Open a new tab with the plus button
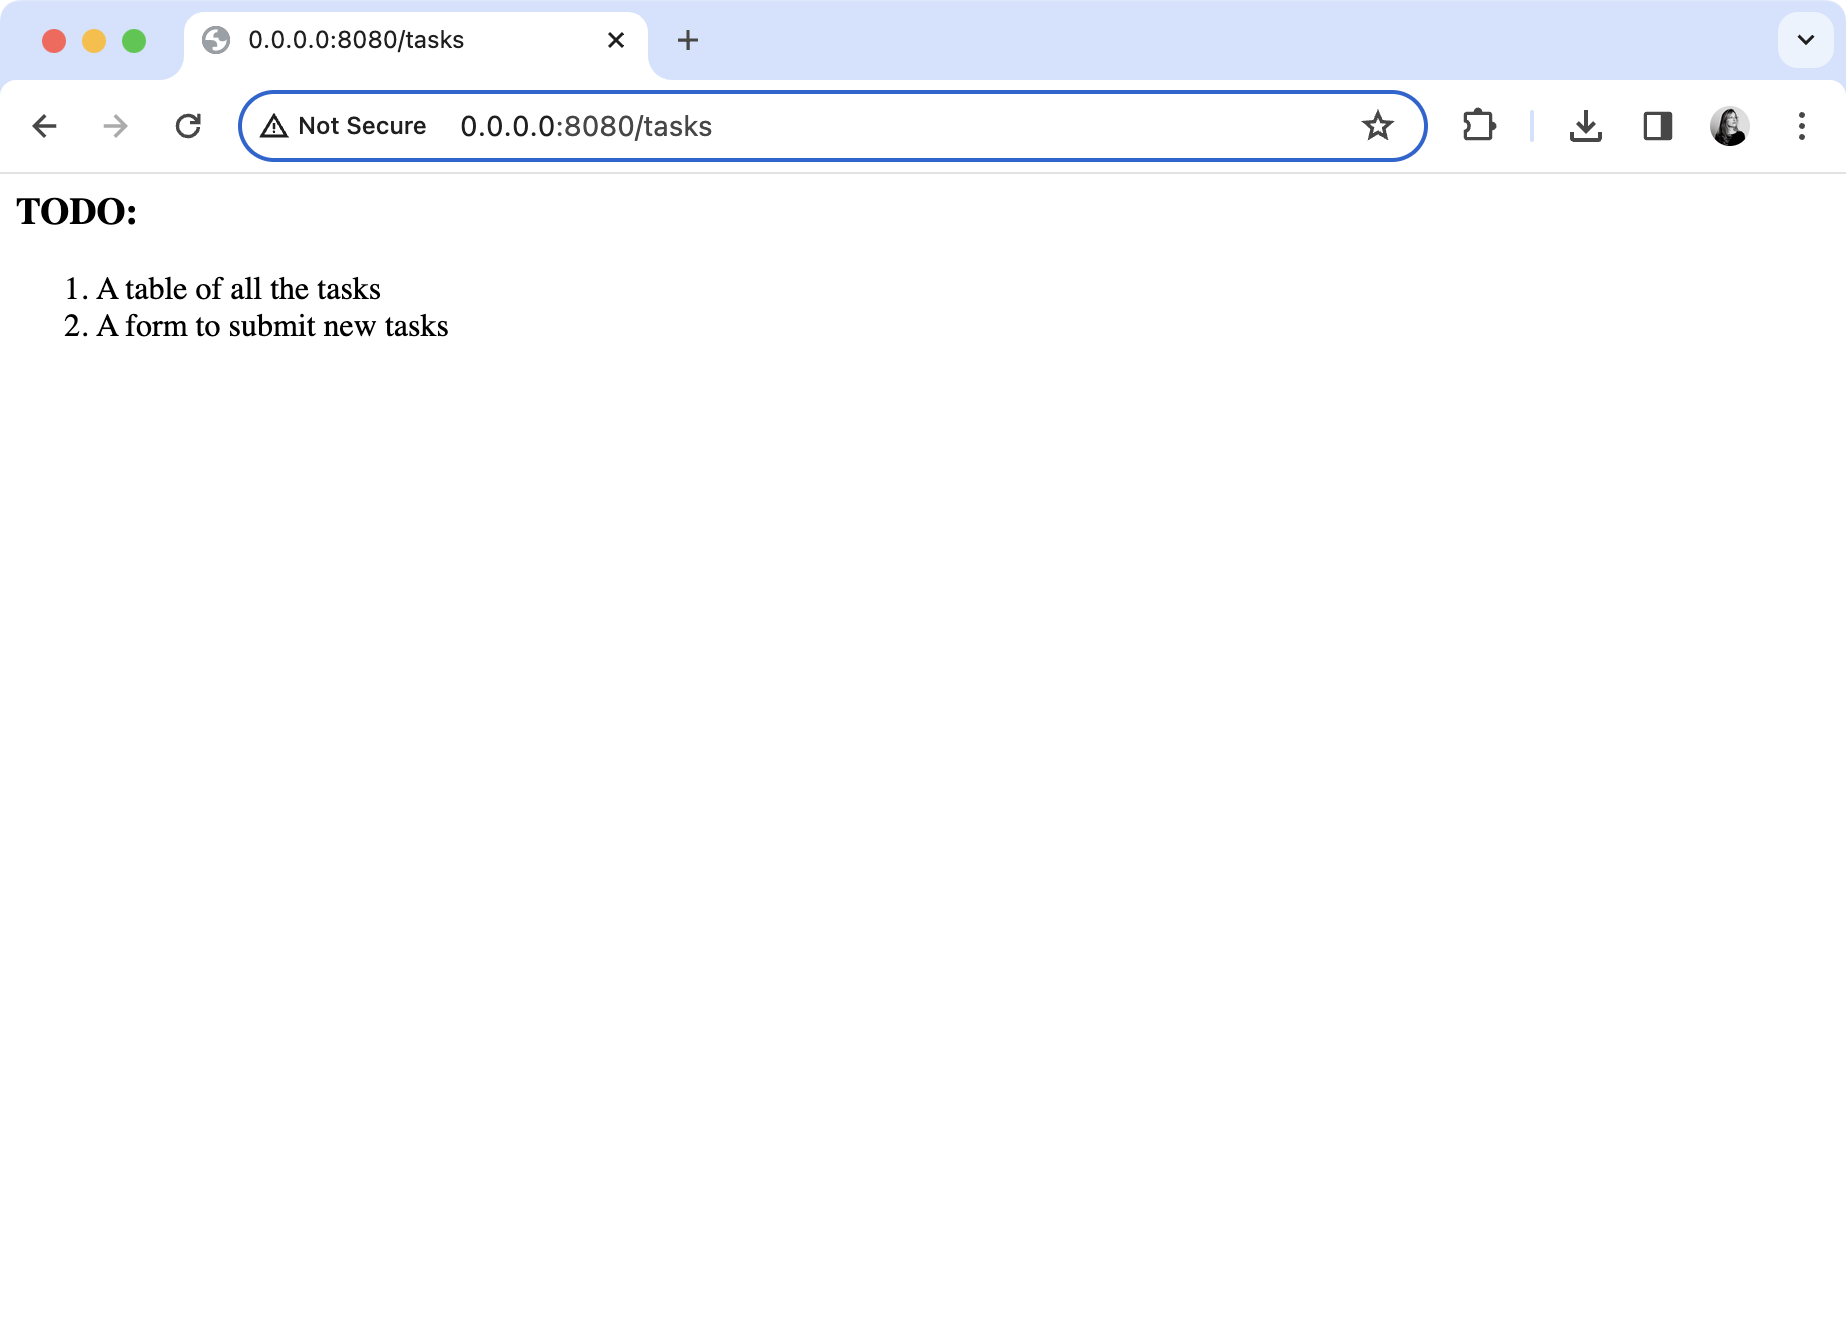The image size is (1846, 1328). click(687, 40)
